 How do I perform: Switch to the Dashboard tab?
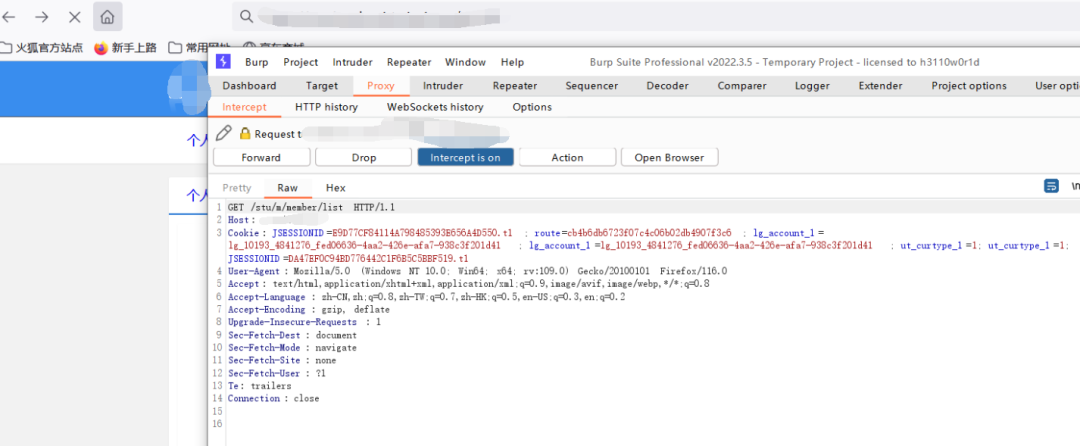[x=249, y=85]
